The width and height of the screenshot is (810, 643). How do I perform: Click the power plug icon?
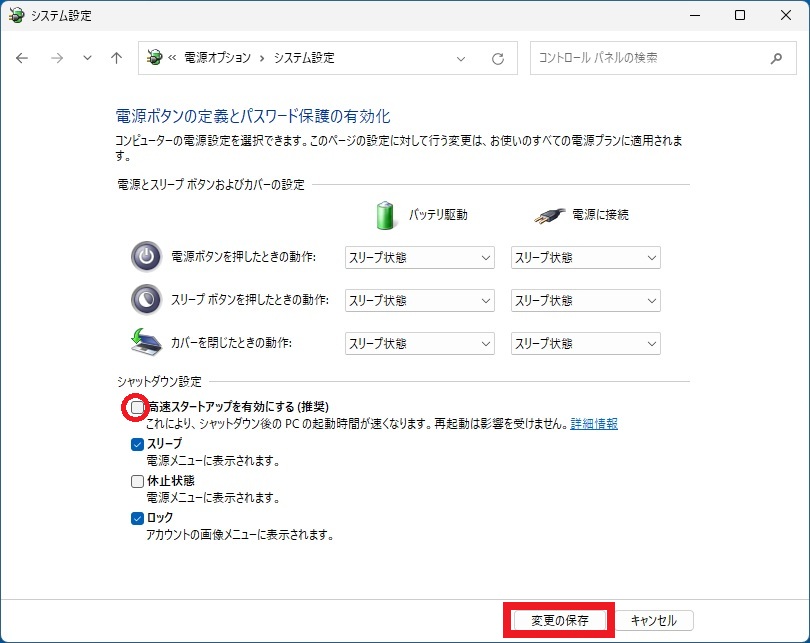tap(549, 215)
